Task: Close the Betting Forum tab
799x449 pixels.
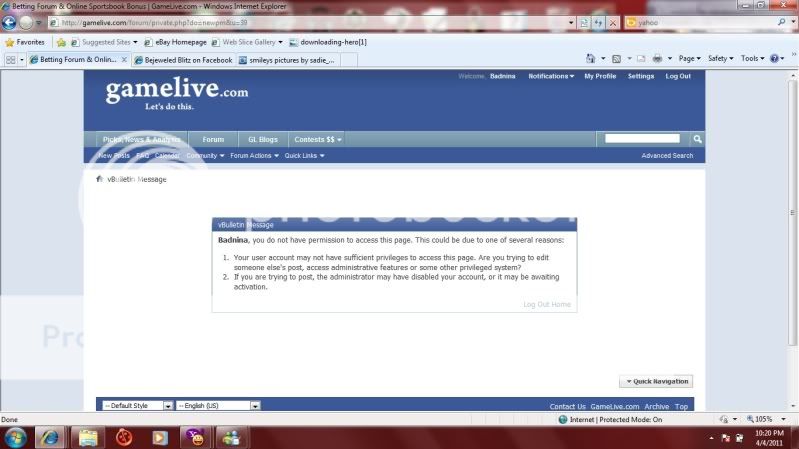Action: [x=124, y=60]
